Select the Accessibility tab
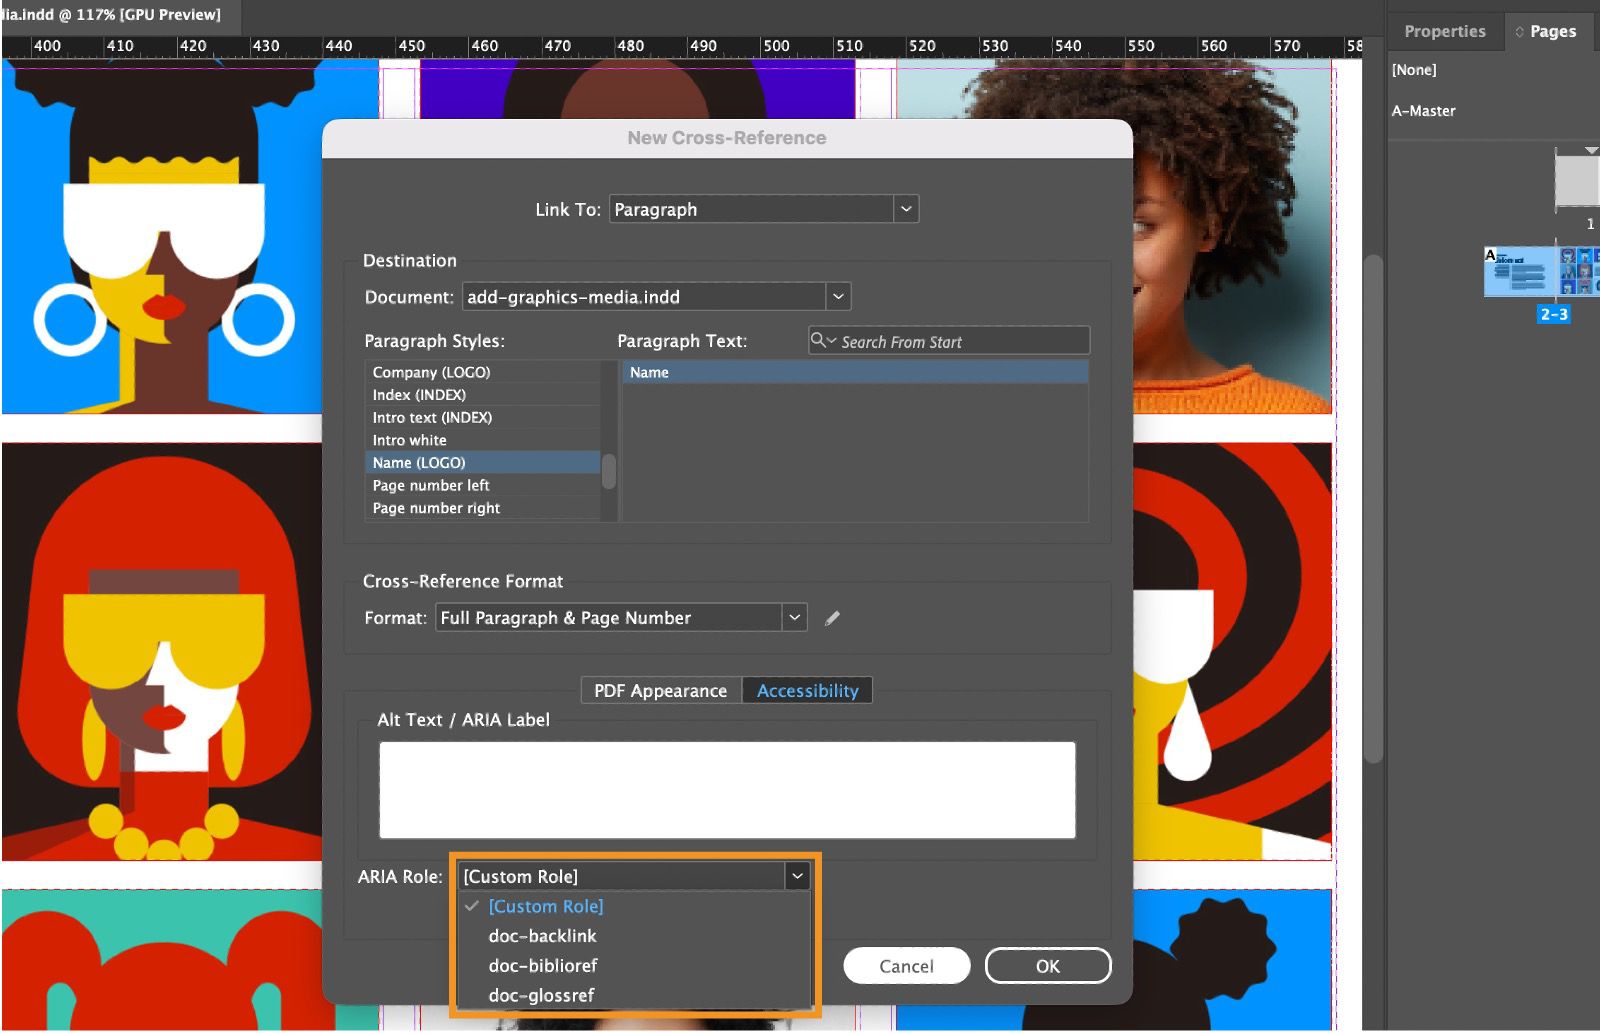The image size is (1600, 1033). (806, 690)
